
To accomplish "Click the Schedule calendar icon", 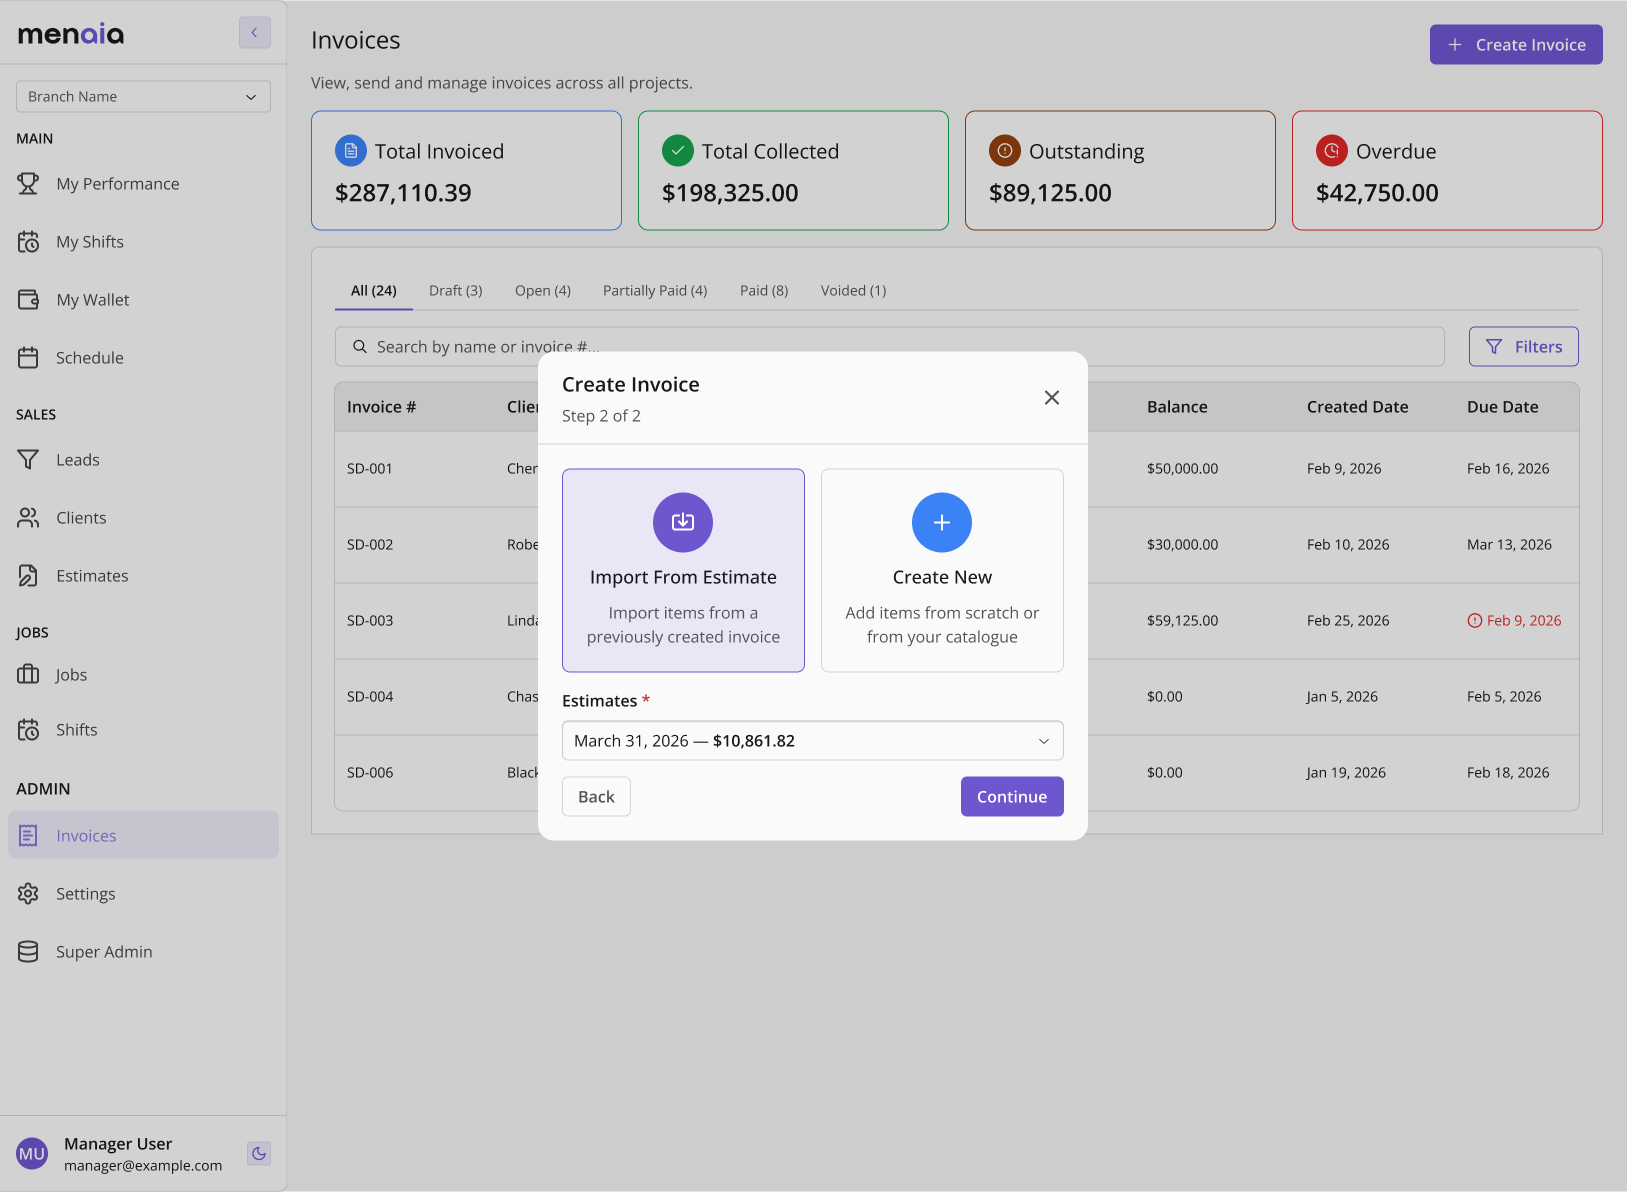I will pyautogui.click(x=28, y=357).
